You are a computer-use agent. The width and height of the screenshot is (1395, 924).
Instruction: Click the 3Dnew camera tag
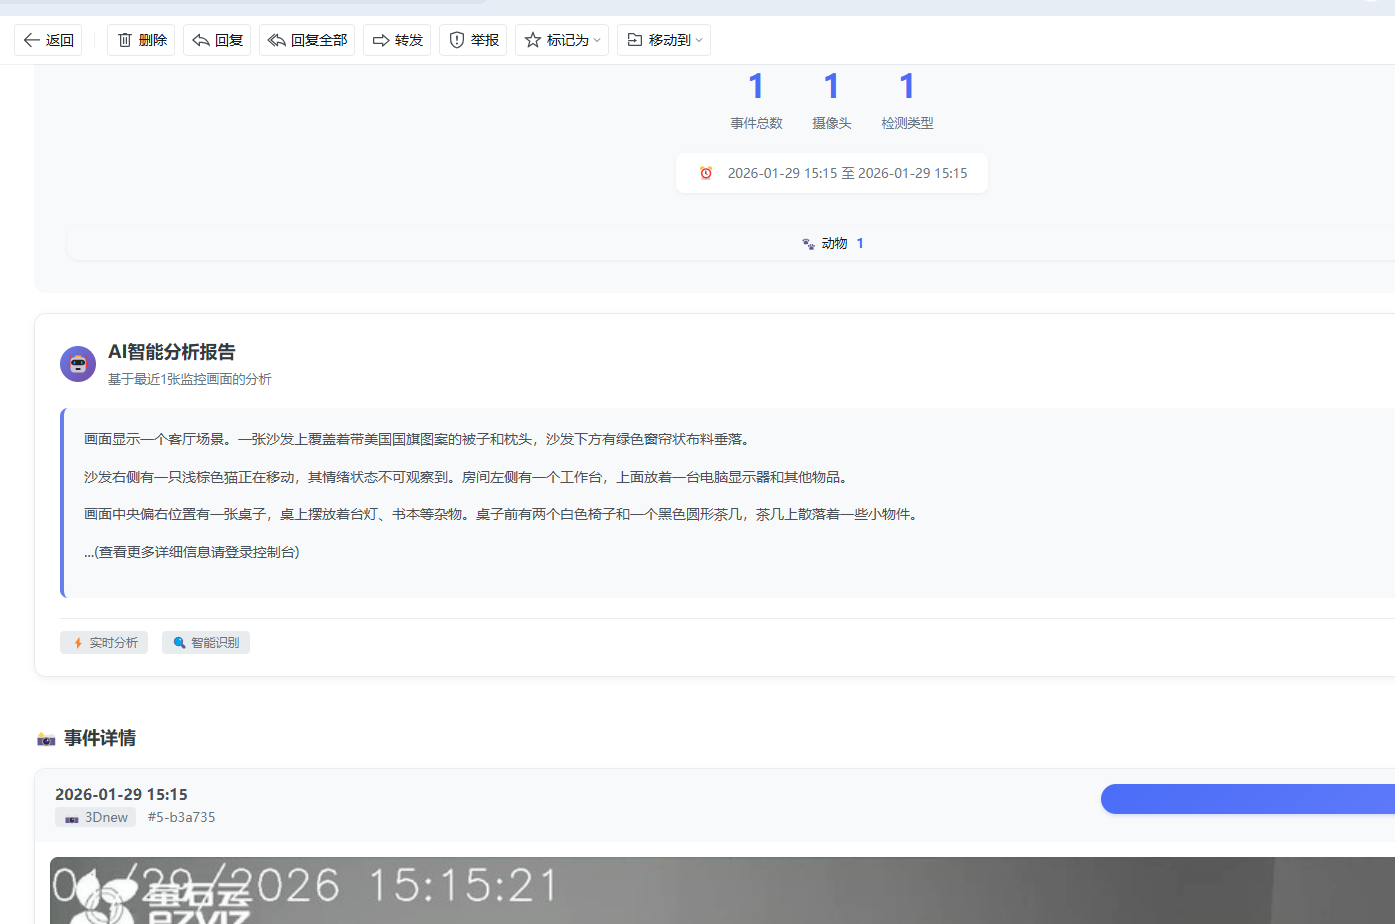pyautogui.click(x=96, y=817)
